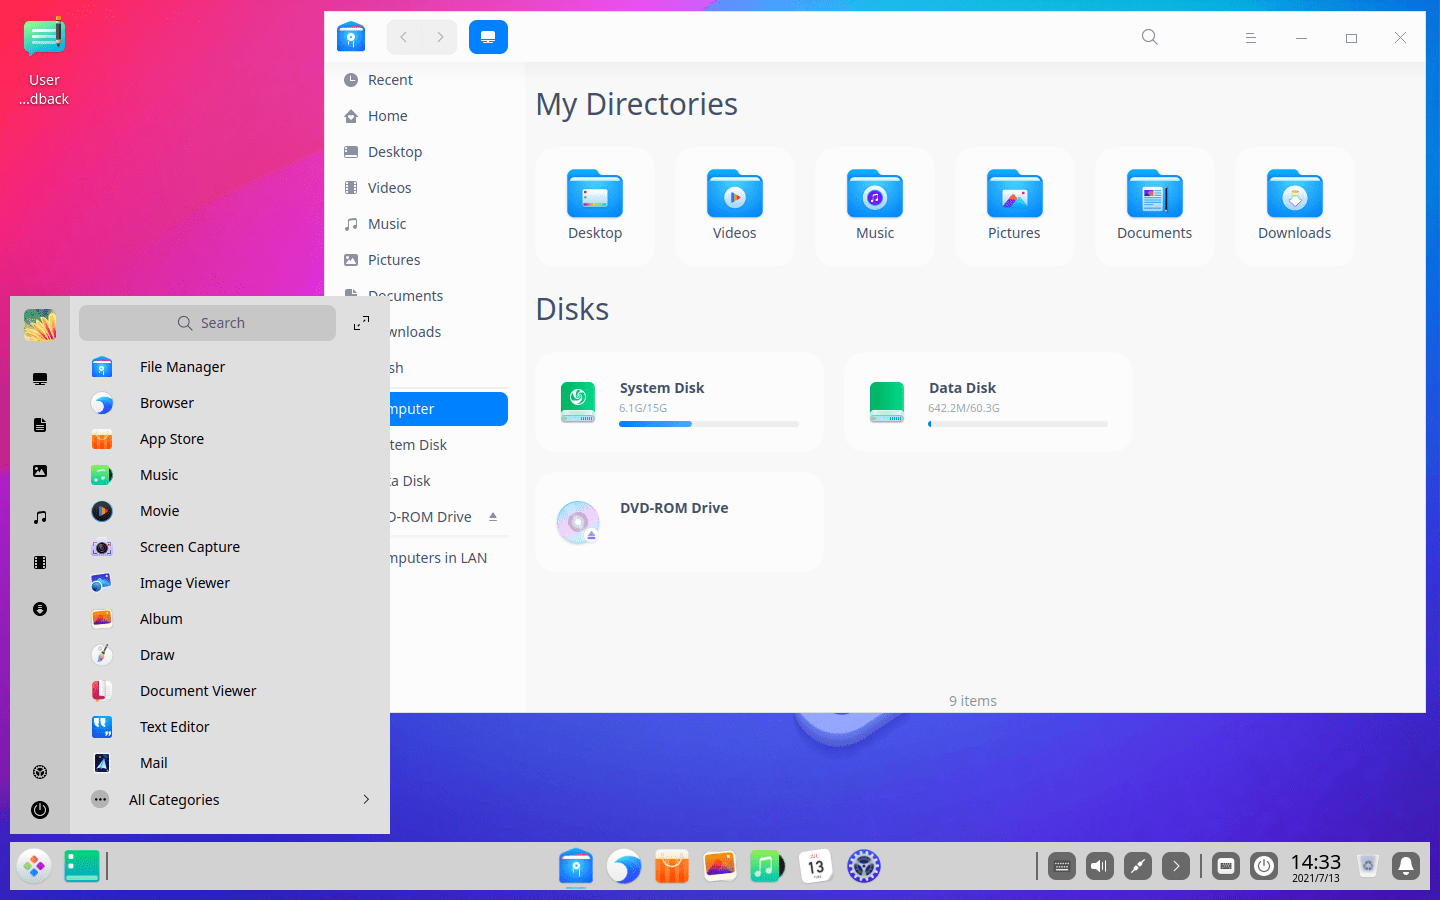
Task: Open the App Store from the dock
Action: click(671, 866)
